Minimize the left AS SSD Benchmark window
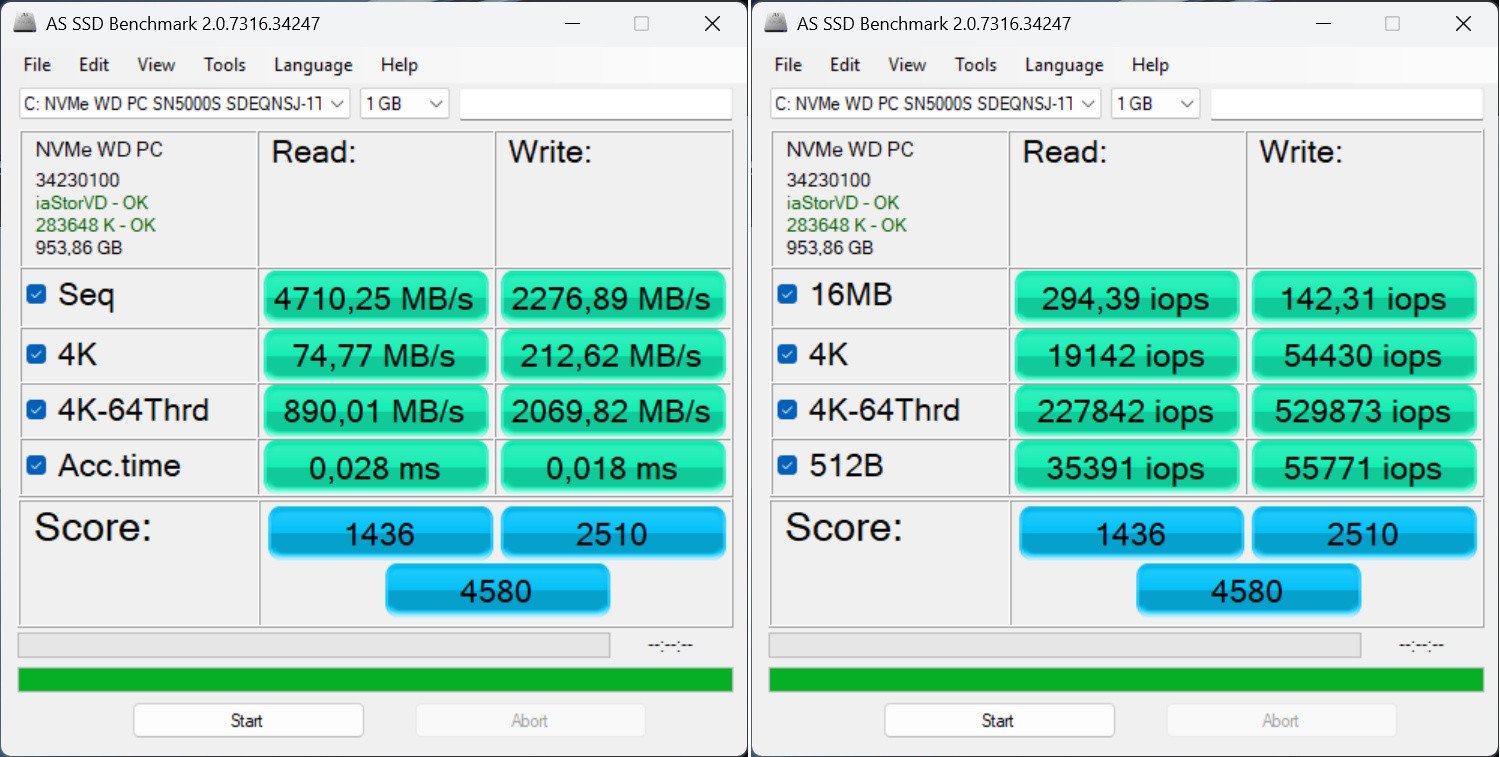 [x=571, y=24]
